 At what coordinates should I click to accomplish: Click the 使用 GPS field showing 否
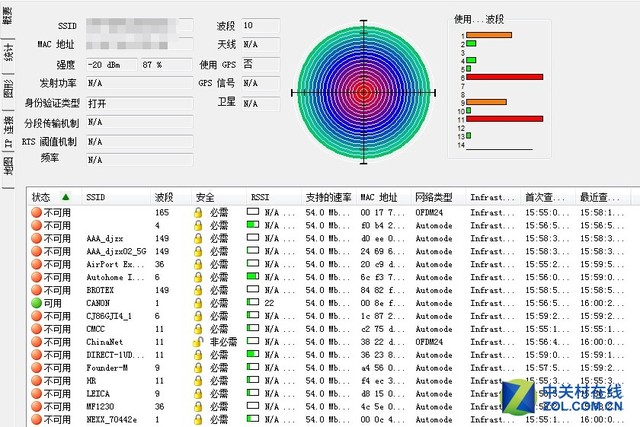[x=261, y=64]
